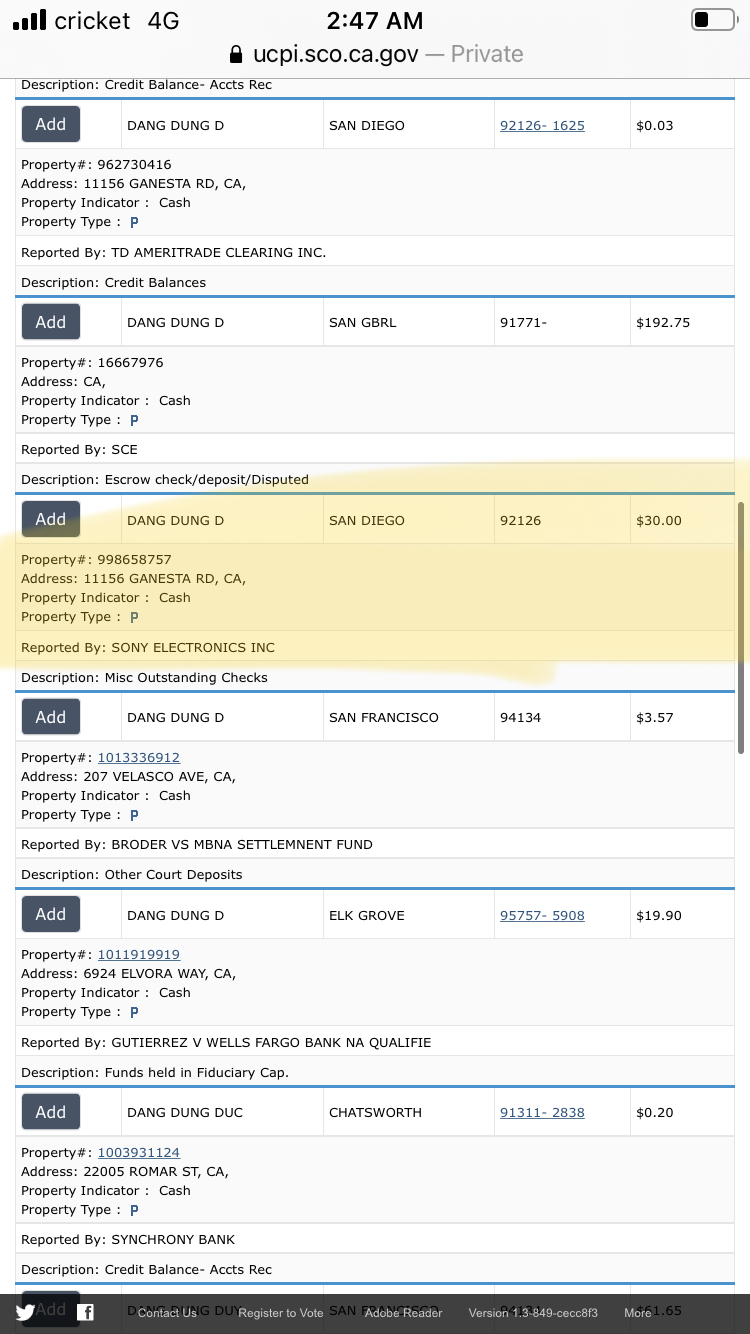Image resolution: width=750 pixels, height=1334 pixels.
Task: Select 'Description: Misc Outstanding Checks'
Action: tap(145, 677)
